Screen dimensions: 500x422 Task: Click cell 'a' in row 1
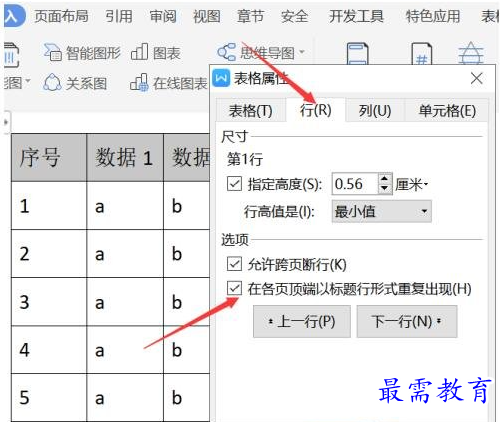(x=125, y=206)
